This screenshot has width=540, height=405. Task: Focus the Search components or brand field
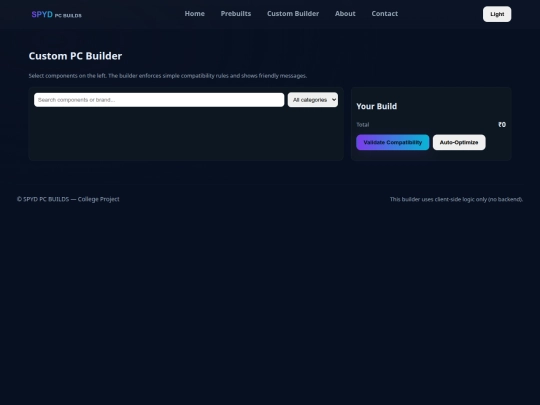click(159, 100)
